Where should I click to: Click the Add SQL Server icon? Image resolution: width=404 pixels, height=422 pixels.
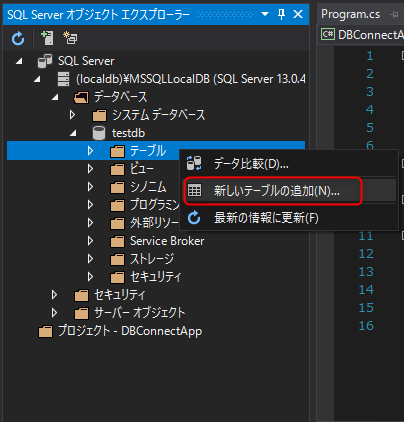[47, 38]
